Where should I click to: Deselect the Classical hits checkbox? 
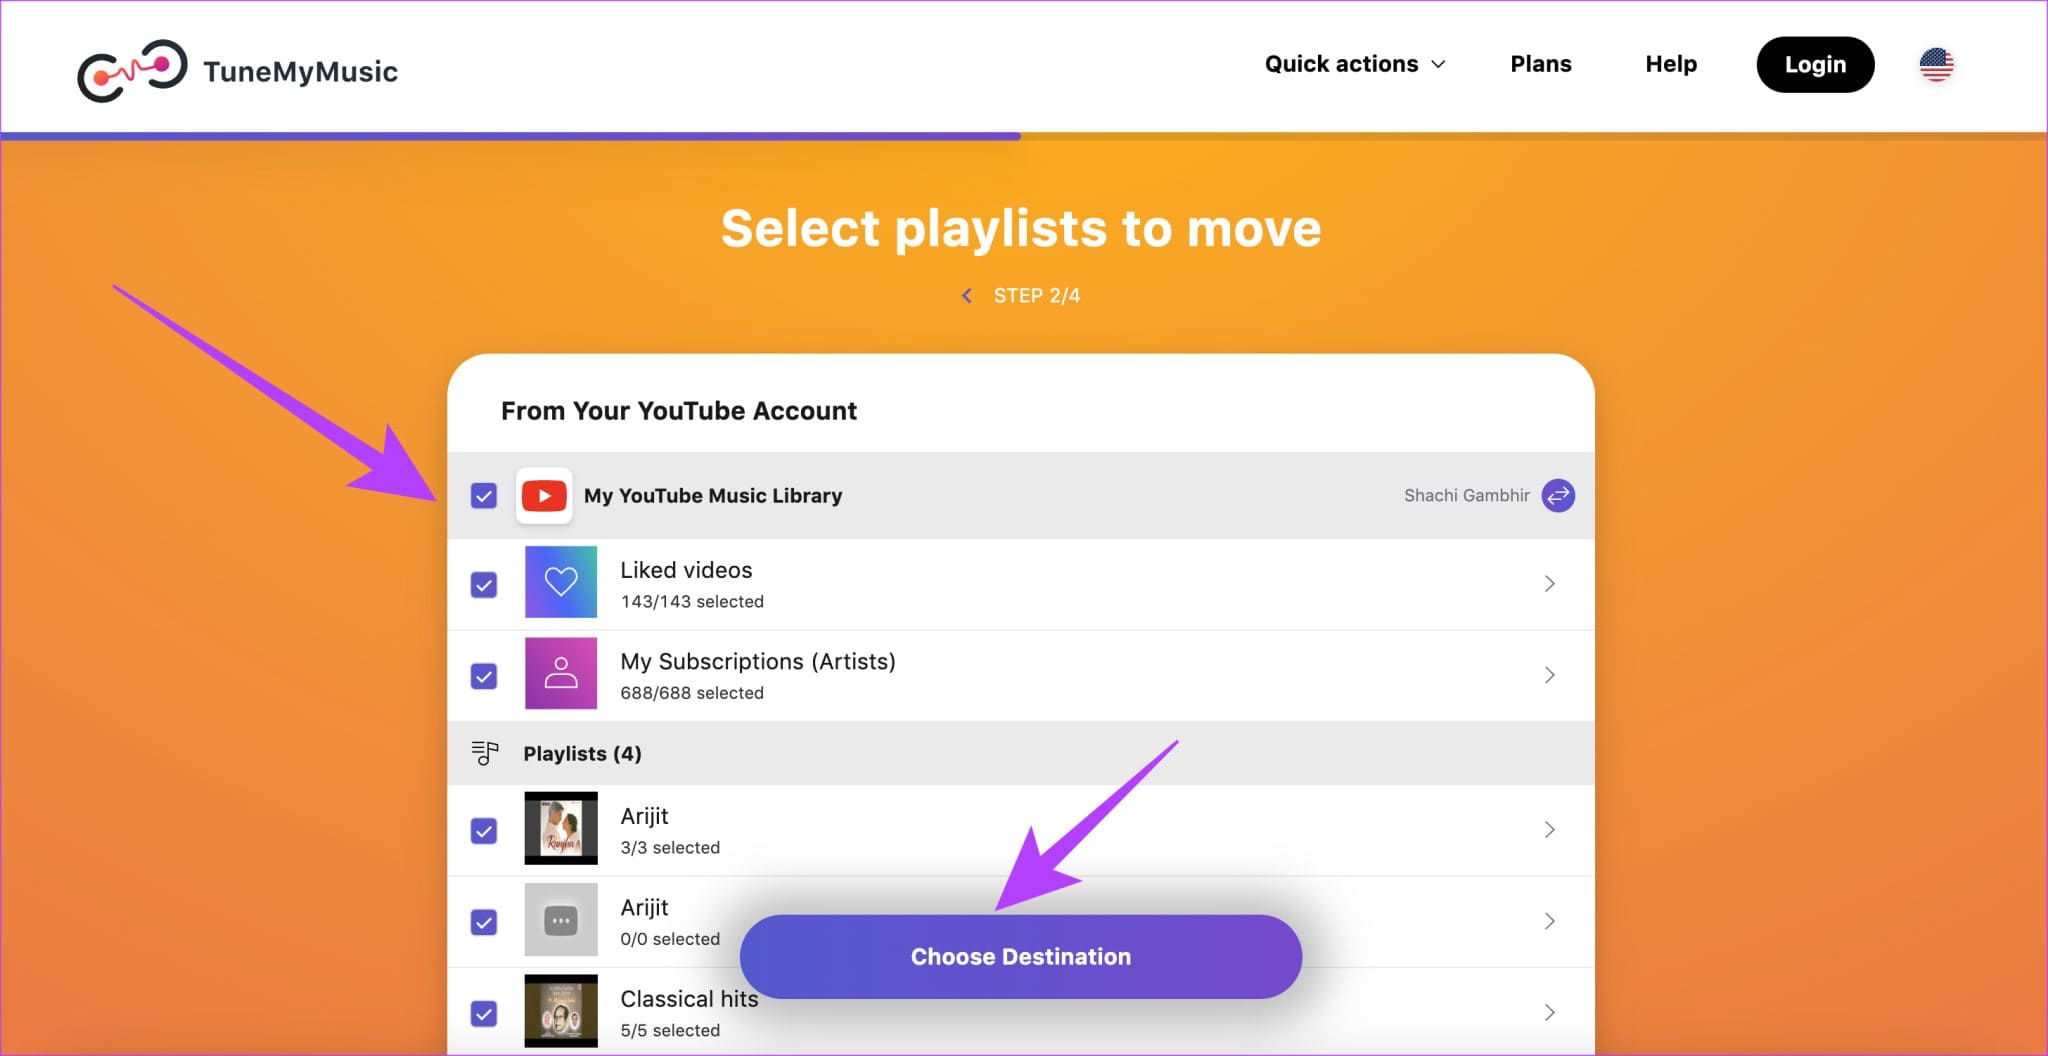tap(484, 1014)
